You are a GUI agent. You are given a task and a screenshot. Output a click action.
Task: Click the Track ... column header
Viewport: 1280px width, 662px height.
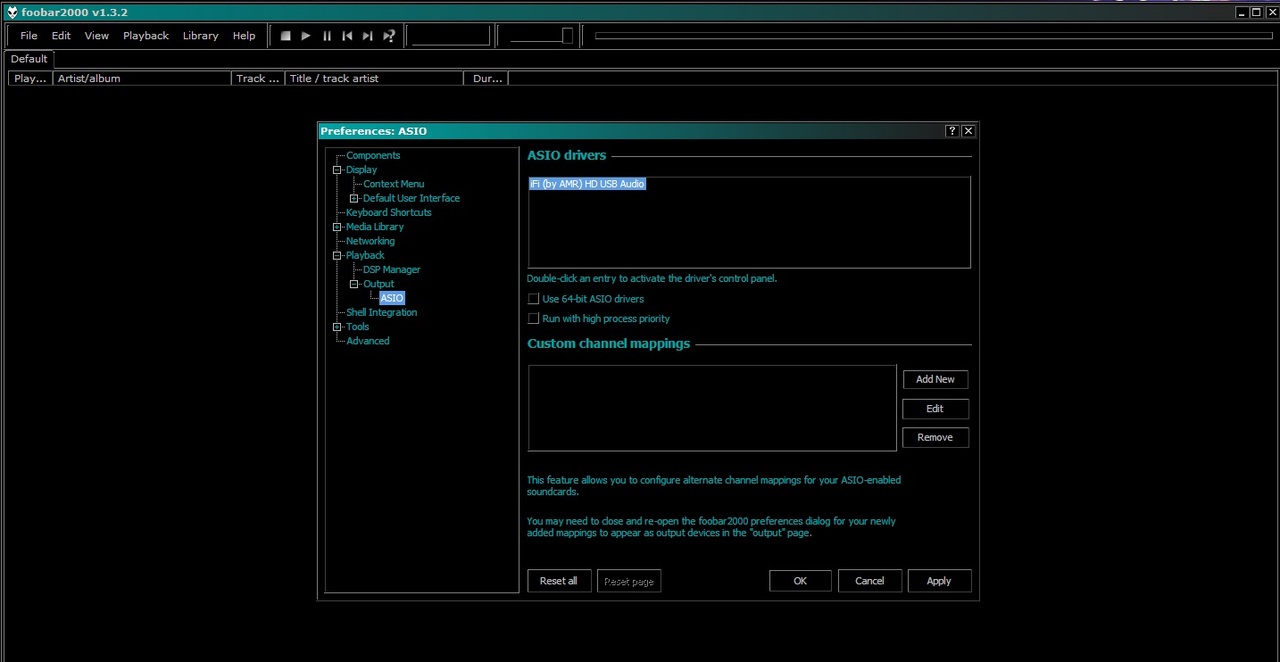tap(257, 78)
